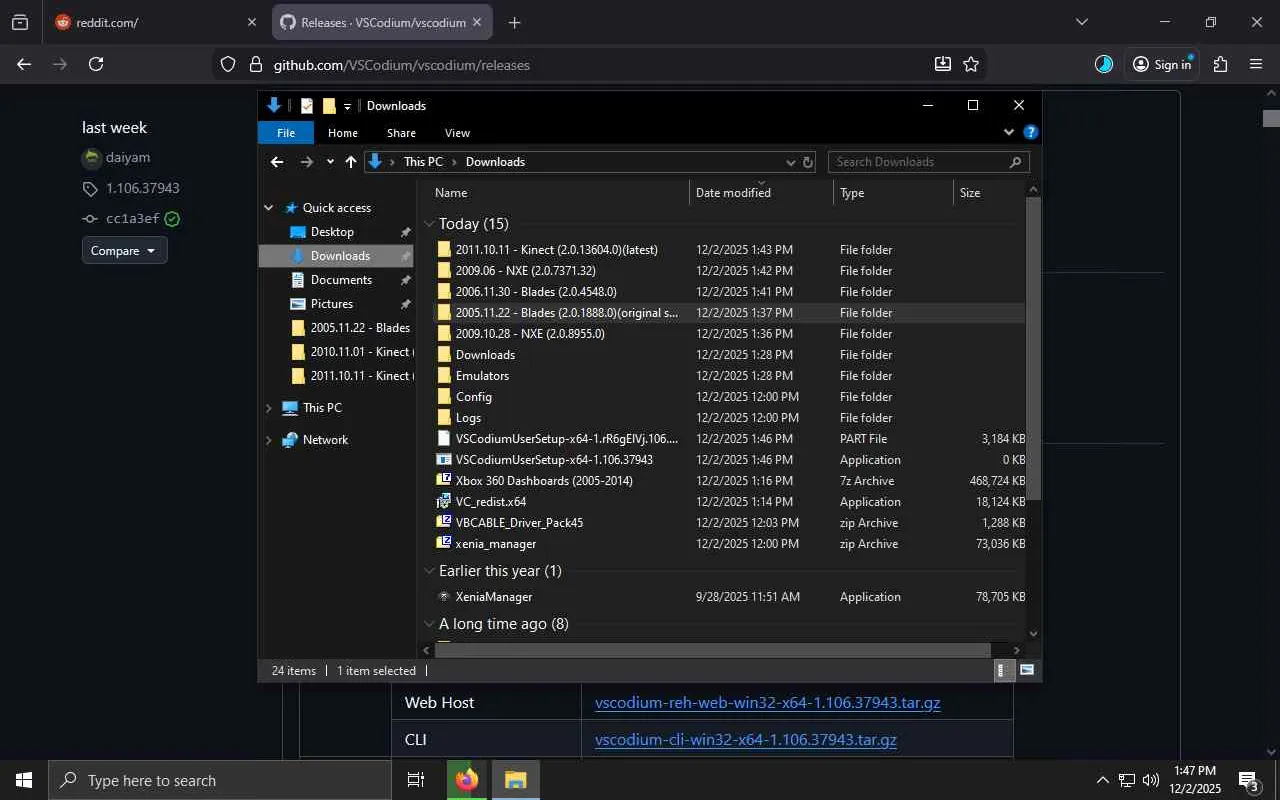Click the File Explorer taskbar icon

pyautogui.click(x=515, y=780)
